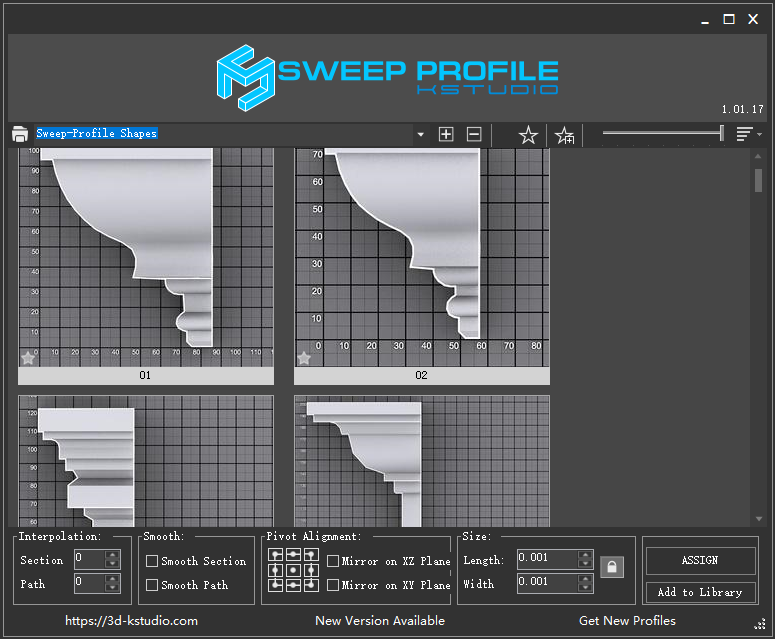
Task: Click the Length input field
Action: (x=548, y=559)
